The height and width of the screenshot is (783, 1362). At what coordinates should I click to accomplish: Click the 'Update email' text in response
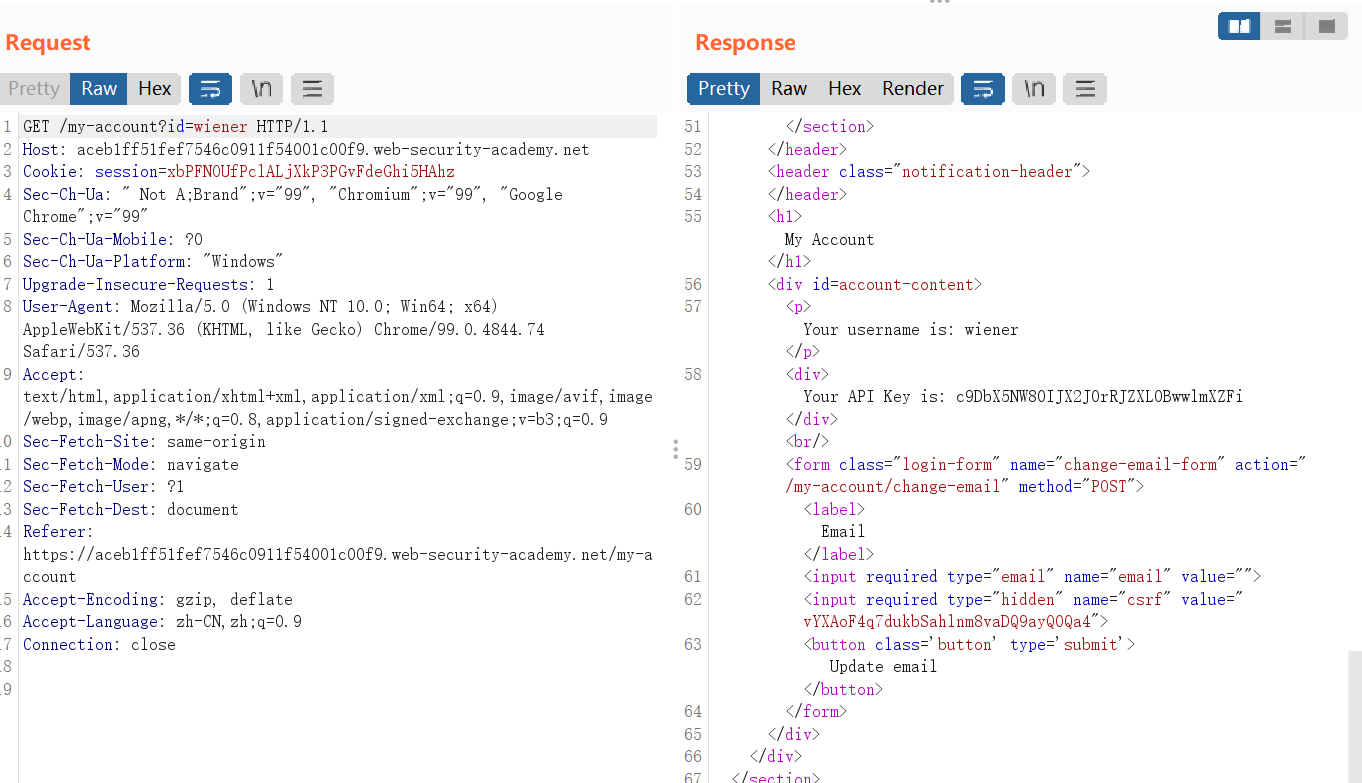(883, 667)
